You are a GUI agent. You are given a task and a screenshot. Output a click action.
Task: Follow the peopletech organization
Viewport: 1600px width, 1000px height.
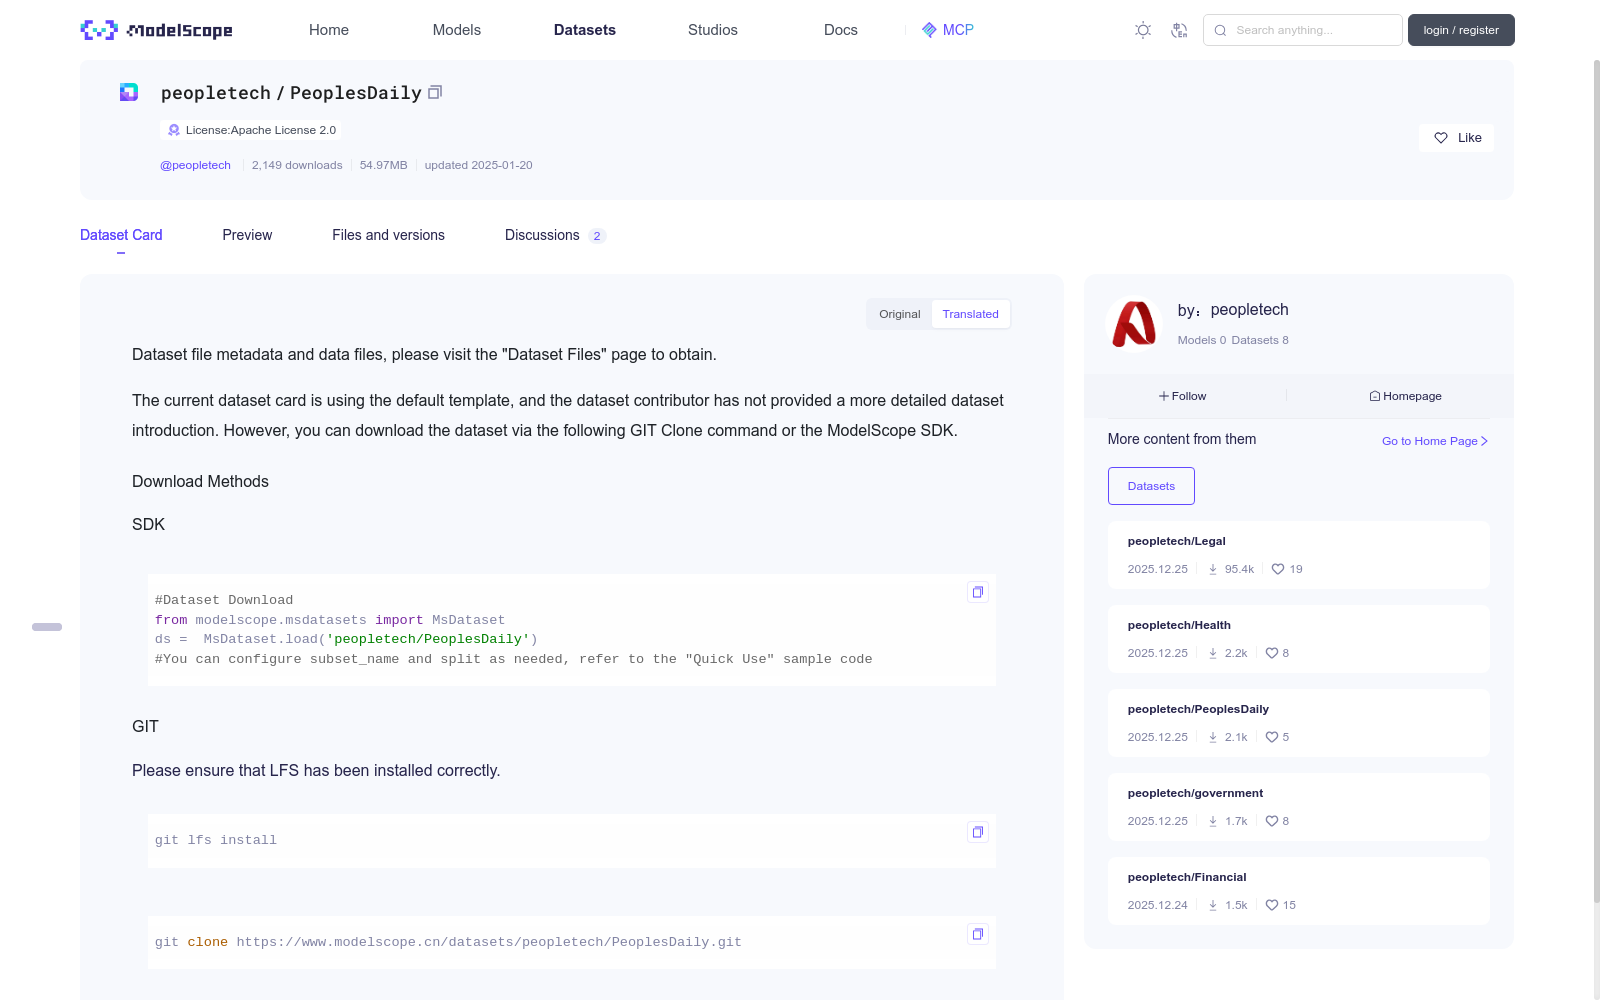[x=1183, y=396]
